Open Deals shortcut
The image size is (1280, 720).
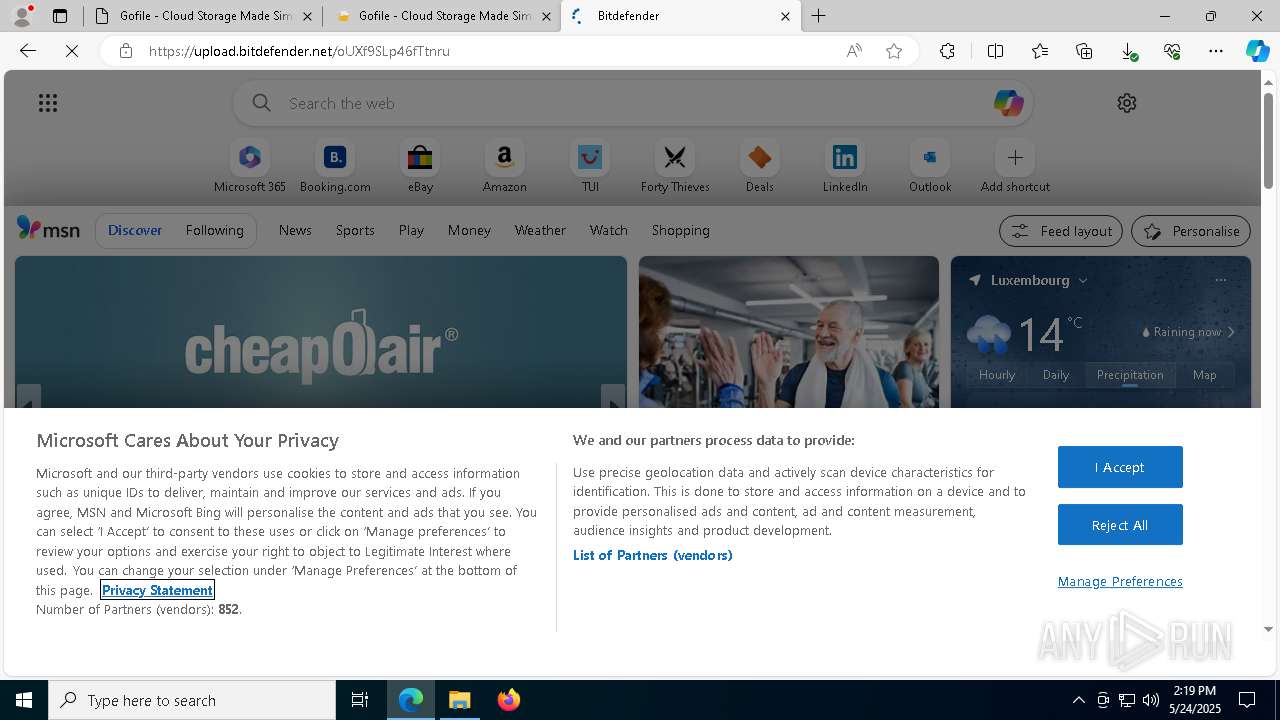[760, 166]
